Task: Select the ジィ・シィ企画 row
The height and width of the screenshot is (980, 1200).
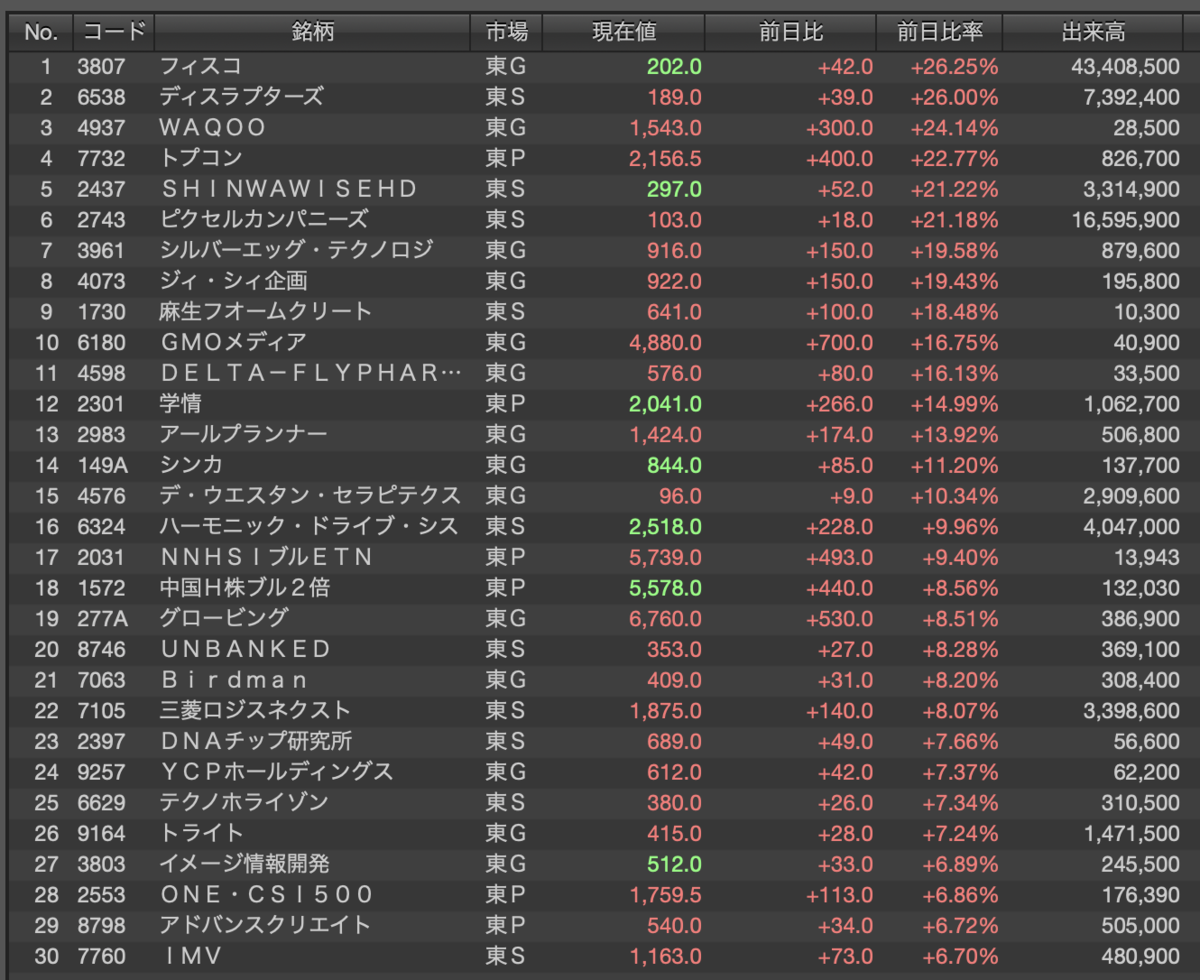Action: coord(600,281)
